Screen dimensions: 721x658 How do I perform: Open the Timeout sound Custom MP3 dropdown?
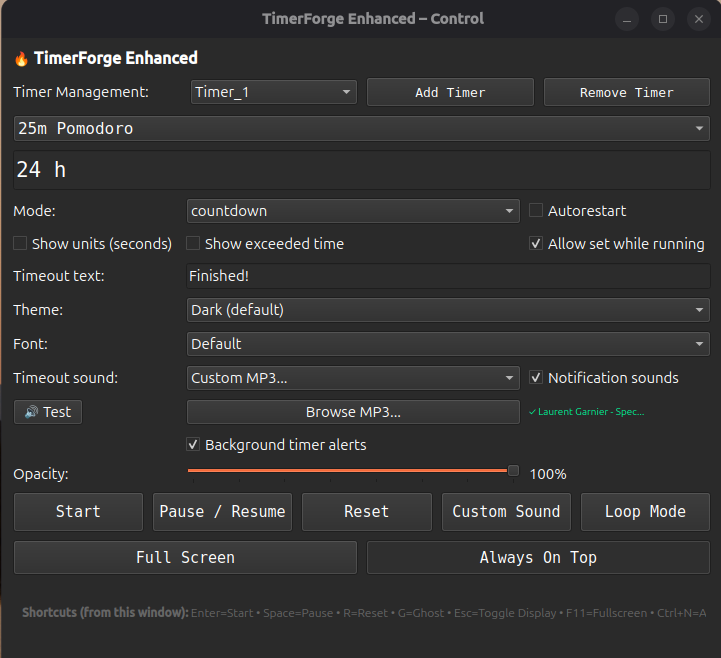(x=352, y=378)
